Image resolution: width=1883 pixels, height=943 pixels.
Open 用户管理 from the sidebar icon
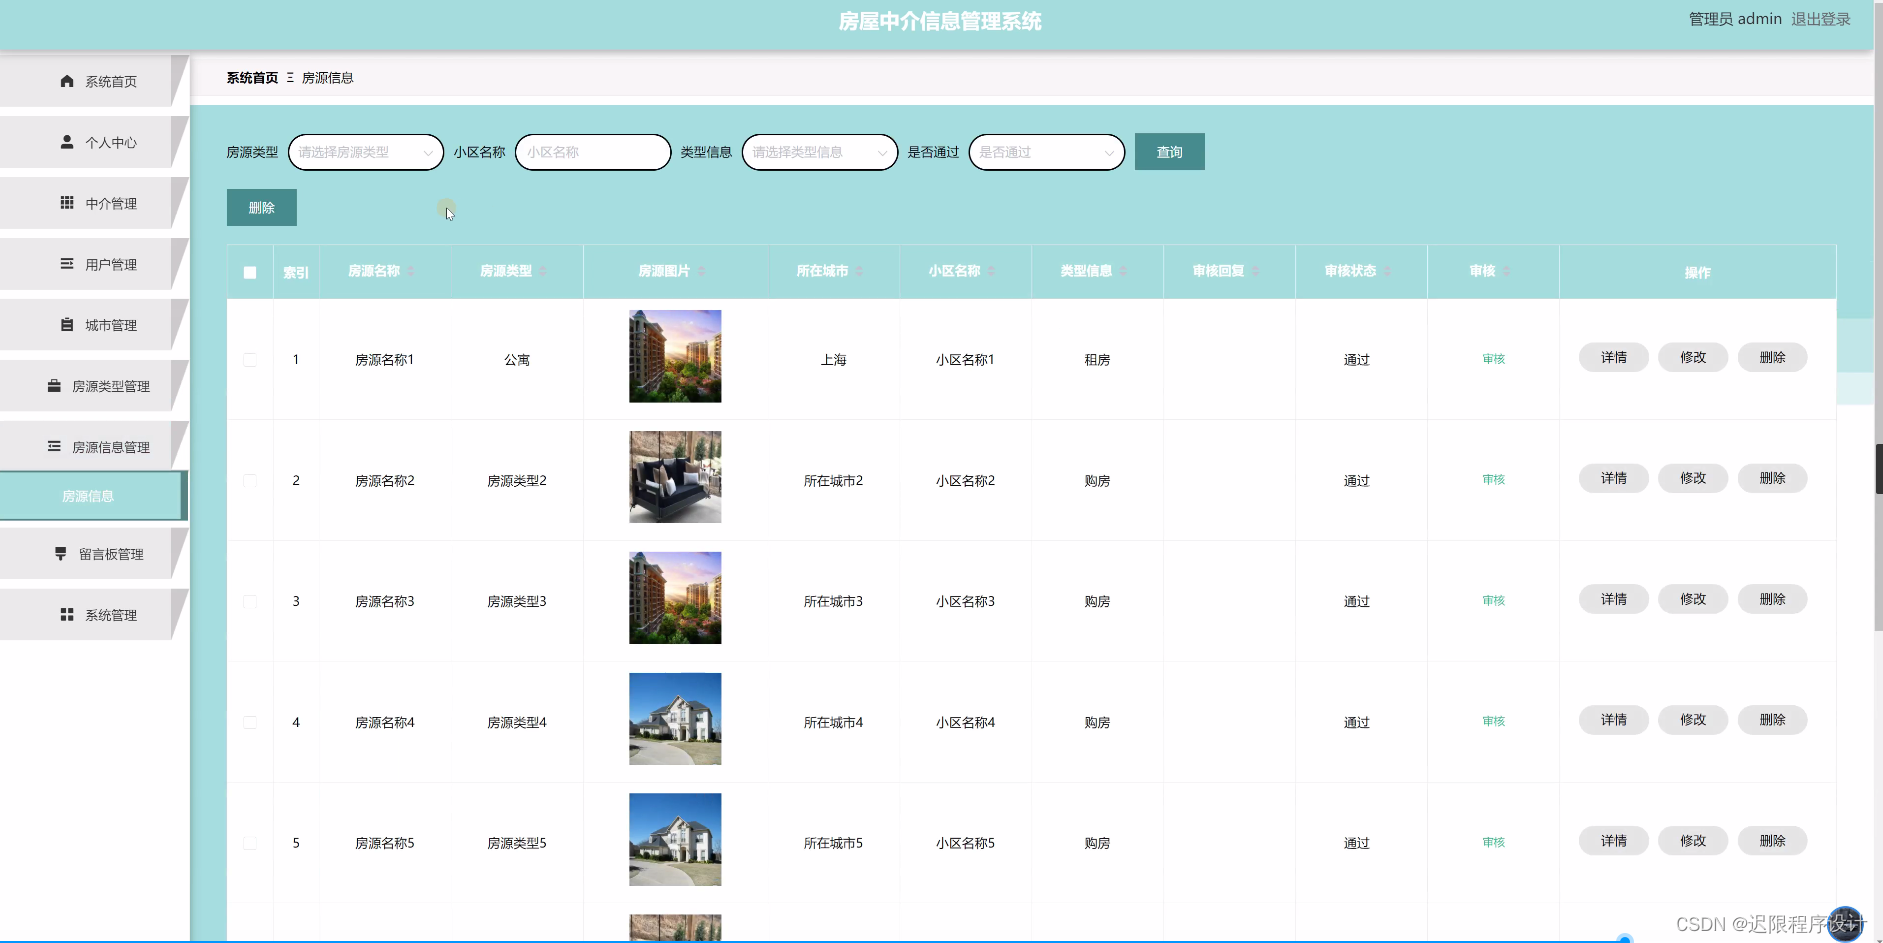[x=67, y=264]
